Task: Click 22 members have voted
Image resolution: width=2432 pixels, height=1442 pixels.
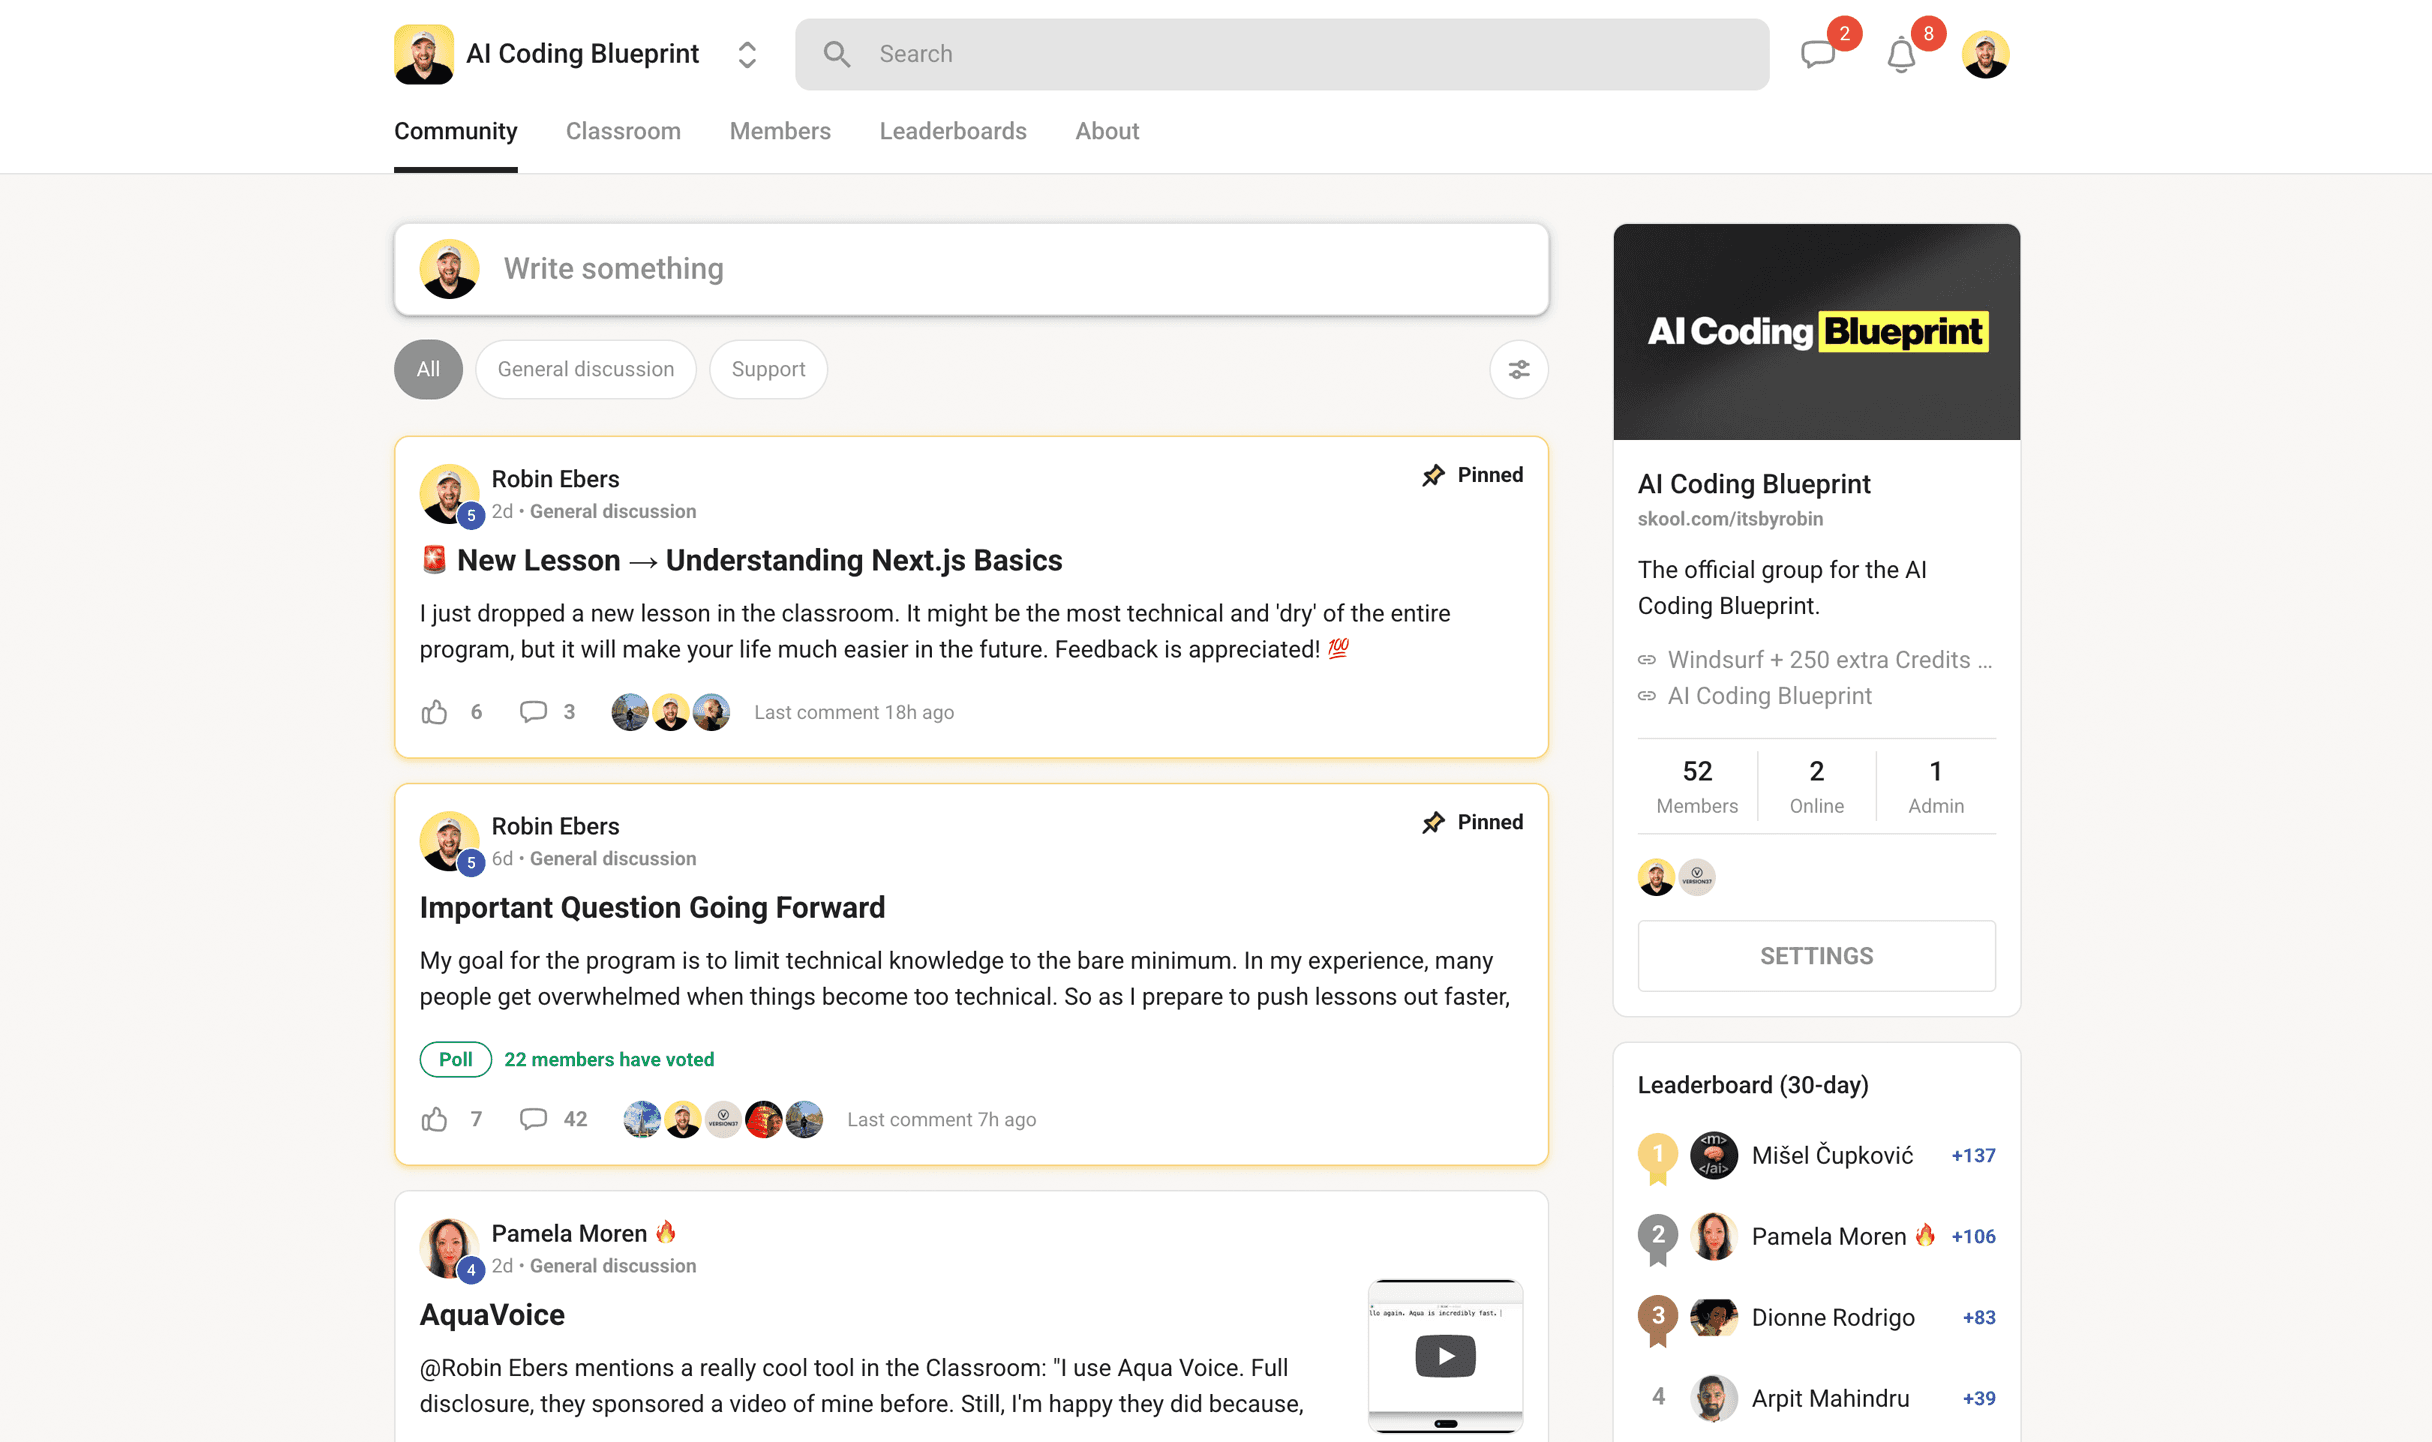Action: (x=609, y=1059)
